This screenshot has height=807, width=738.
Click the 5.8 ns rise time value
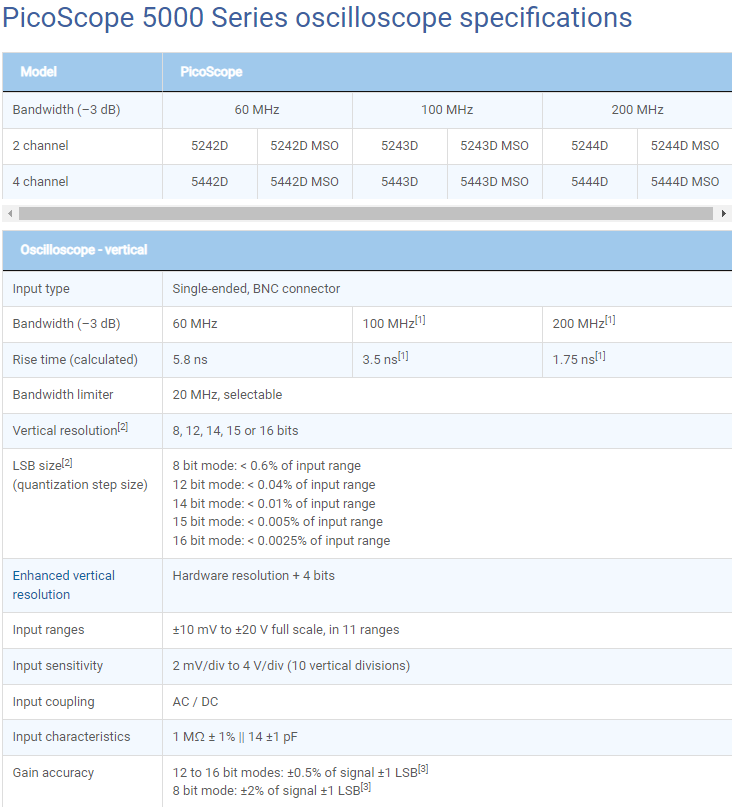[190, 360]
